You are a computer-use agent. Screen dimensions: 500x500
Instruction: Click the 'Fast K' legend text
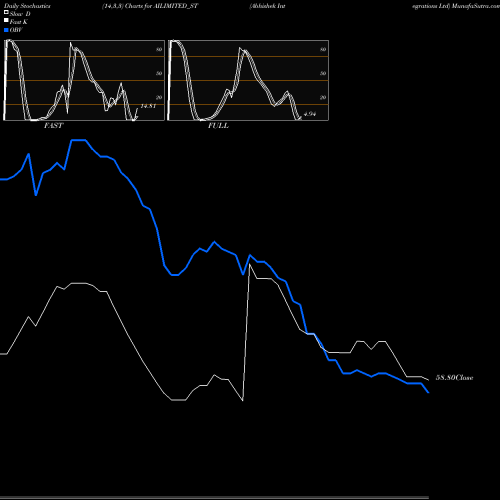19,22
